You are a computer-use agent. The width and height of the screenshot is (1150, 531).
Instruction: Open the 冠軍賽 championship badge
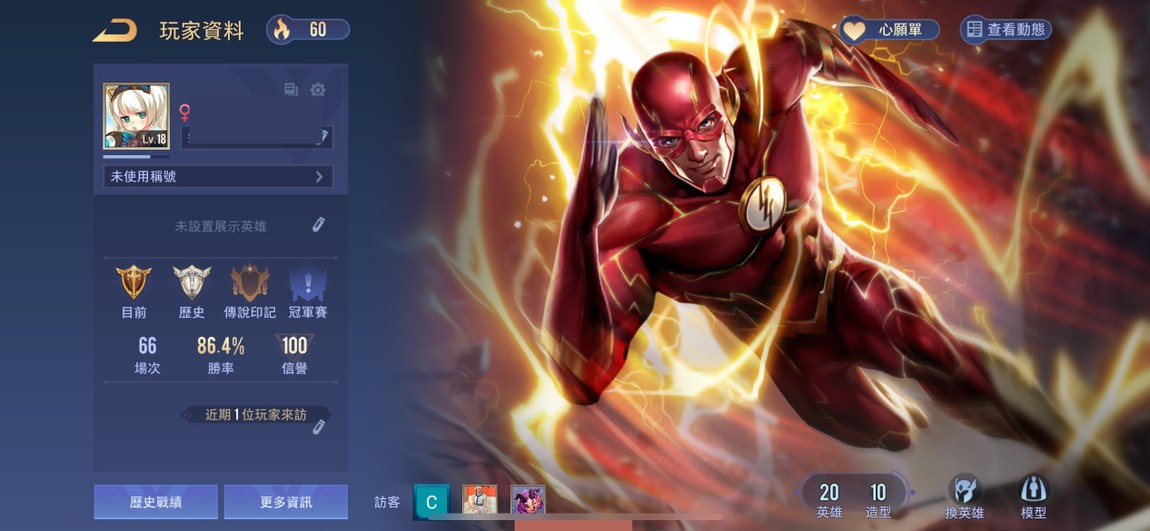tap(307, 292)
